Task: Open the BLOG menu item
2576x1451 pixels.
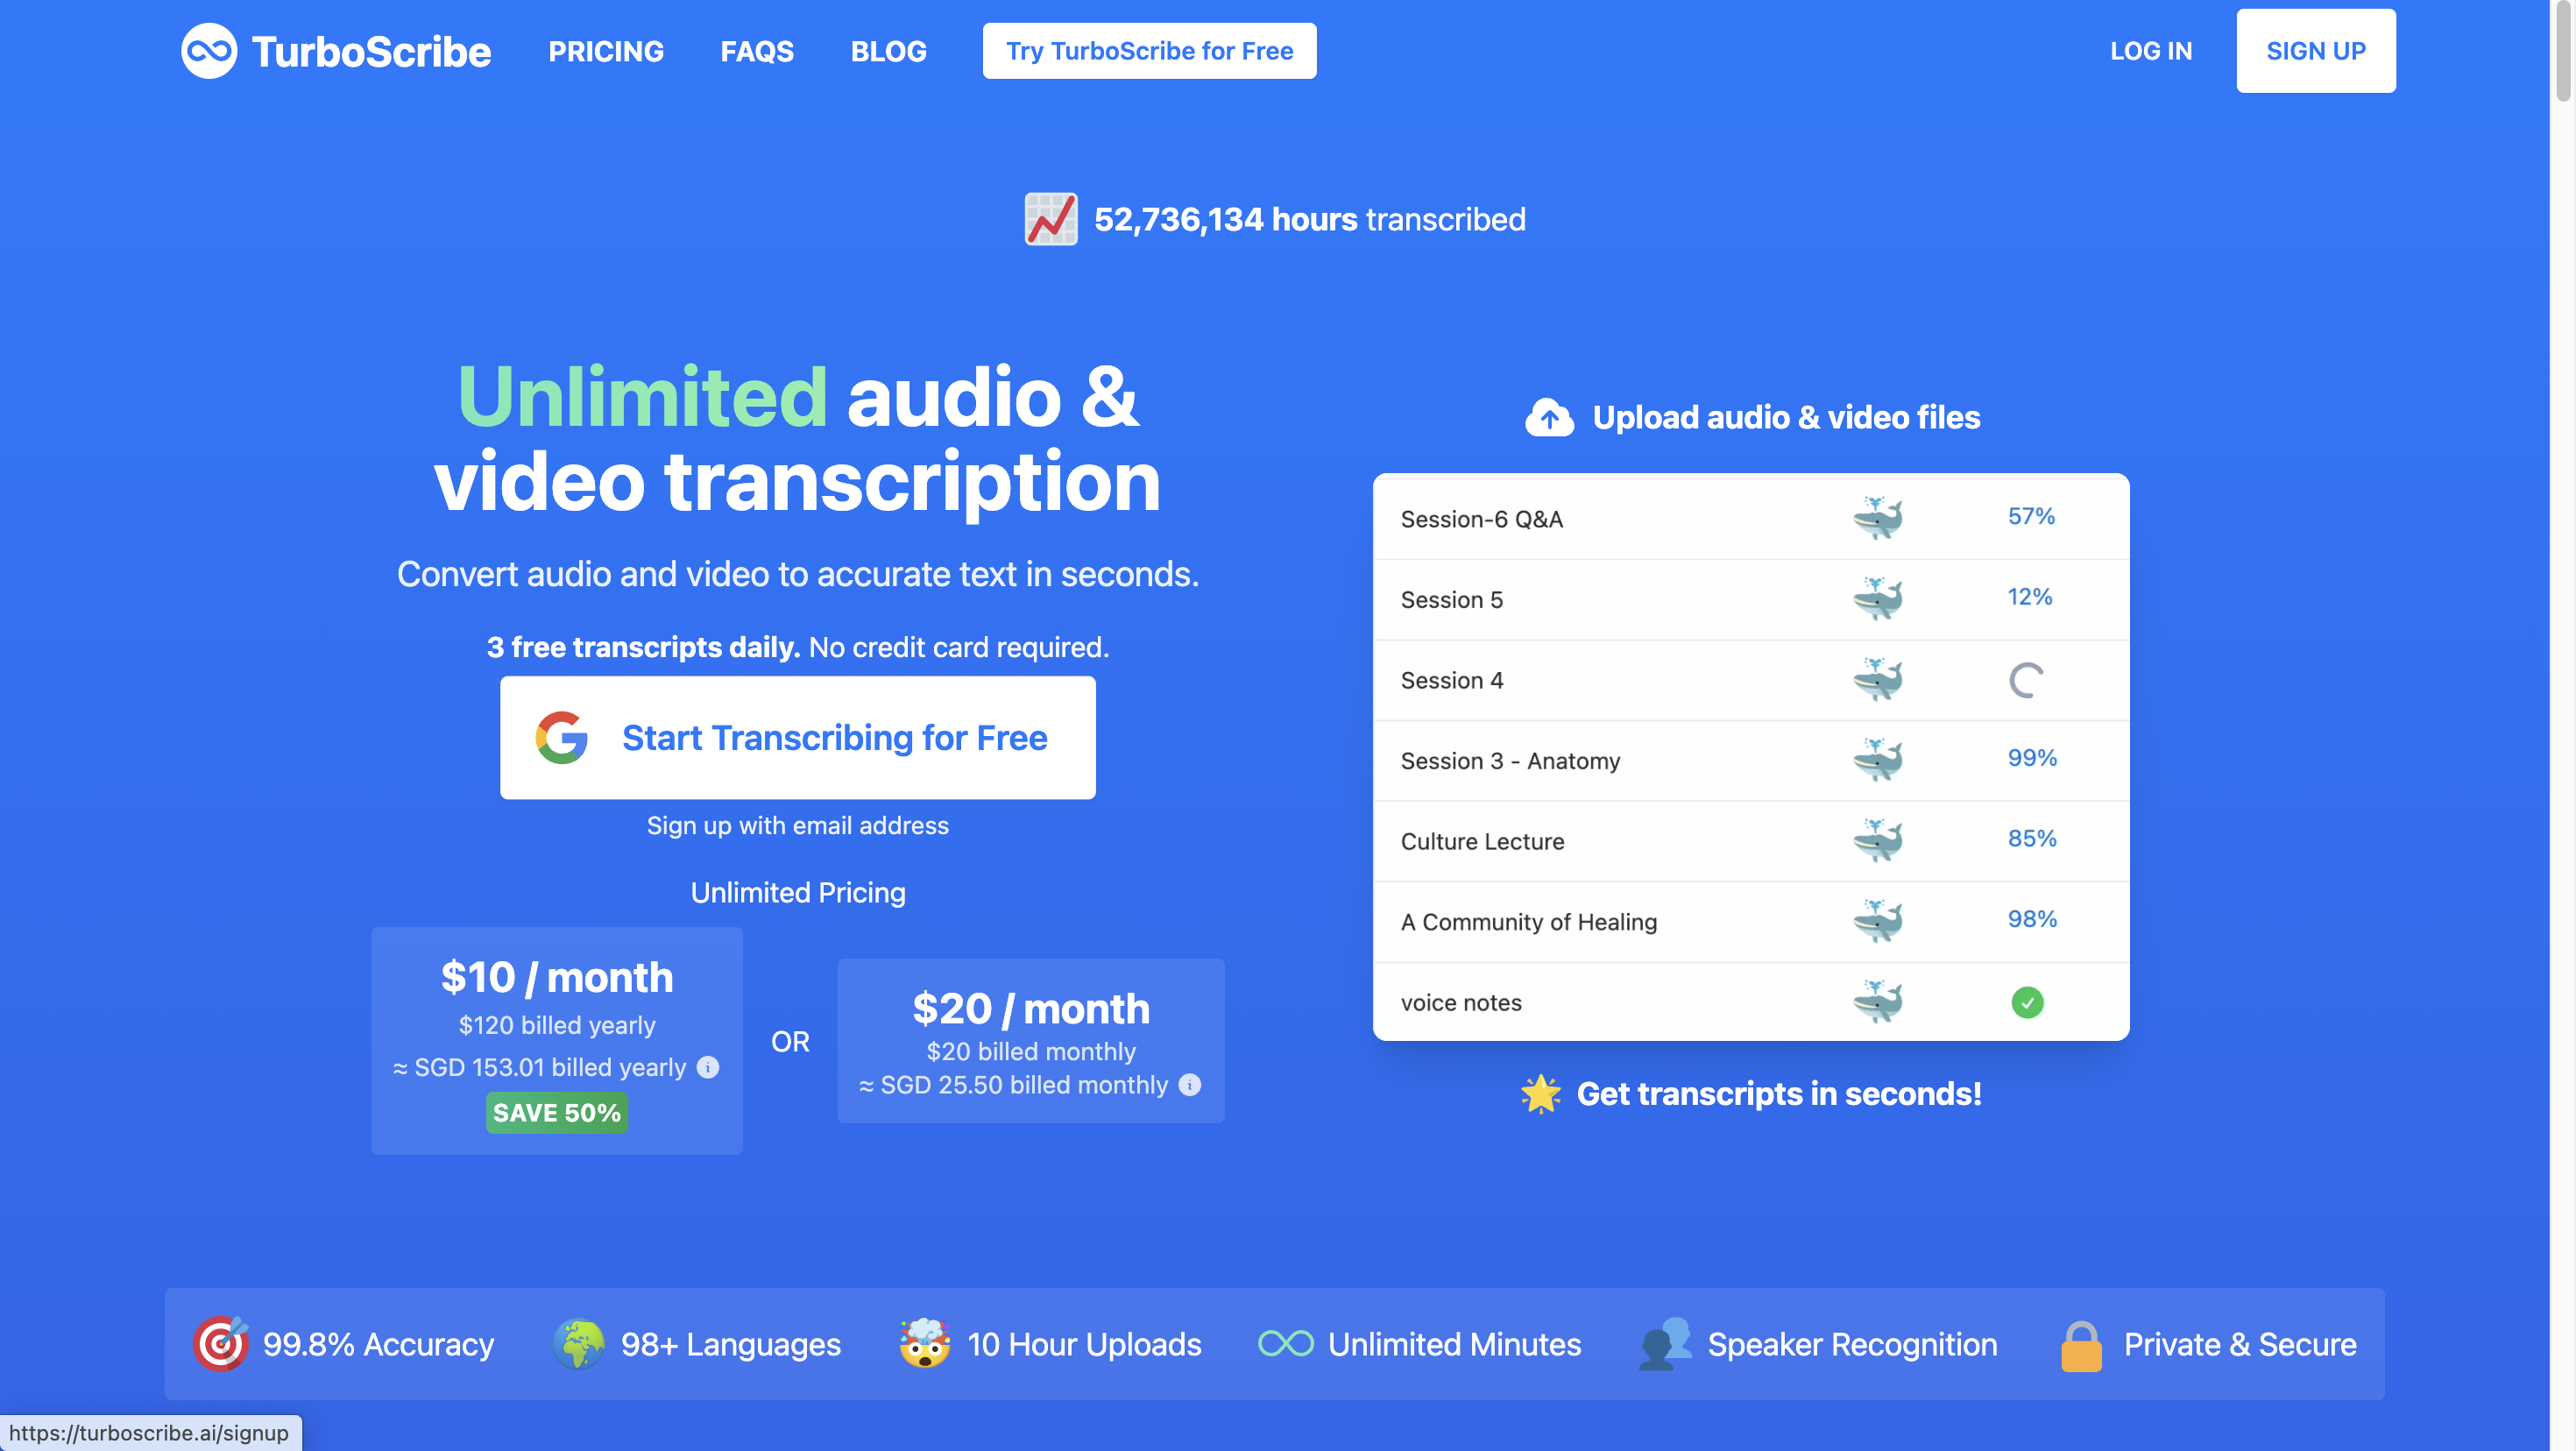Action: pyautogui.click(x=888, y=51)
